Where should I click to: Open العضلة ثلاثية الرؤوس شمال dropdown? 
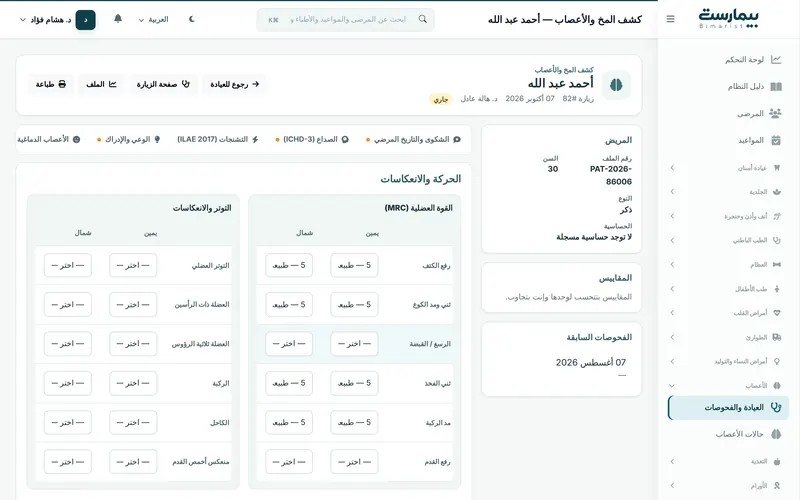pyautogui.click(x=68, y=344)
